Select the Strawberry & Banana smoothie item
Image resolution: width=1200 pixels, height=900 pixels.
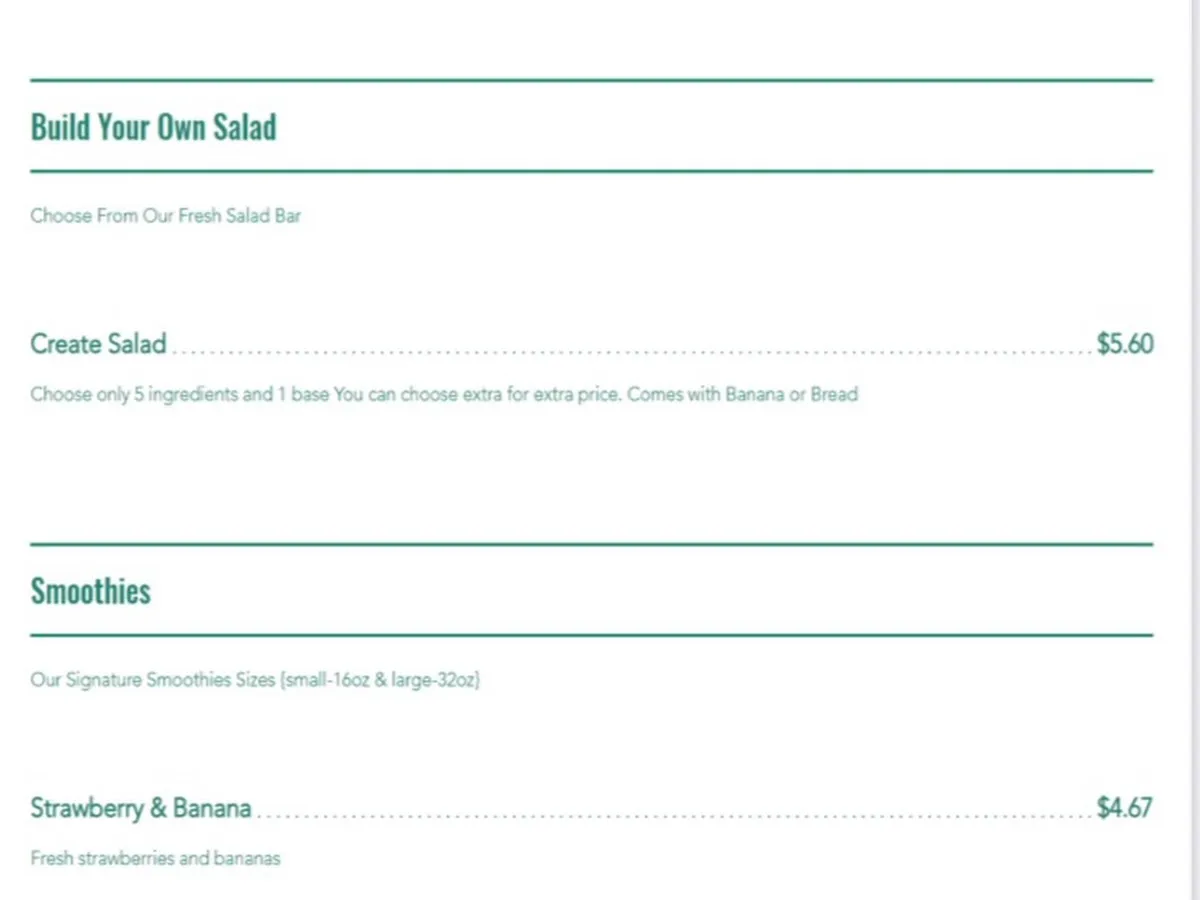coord(140,808)
